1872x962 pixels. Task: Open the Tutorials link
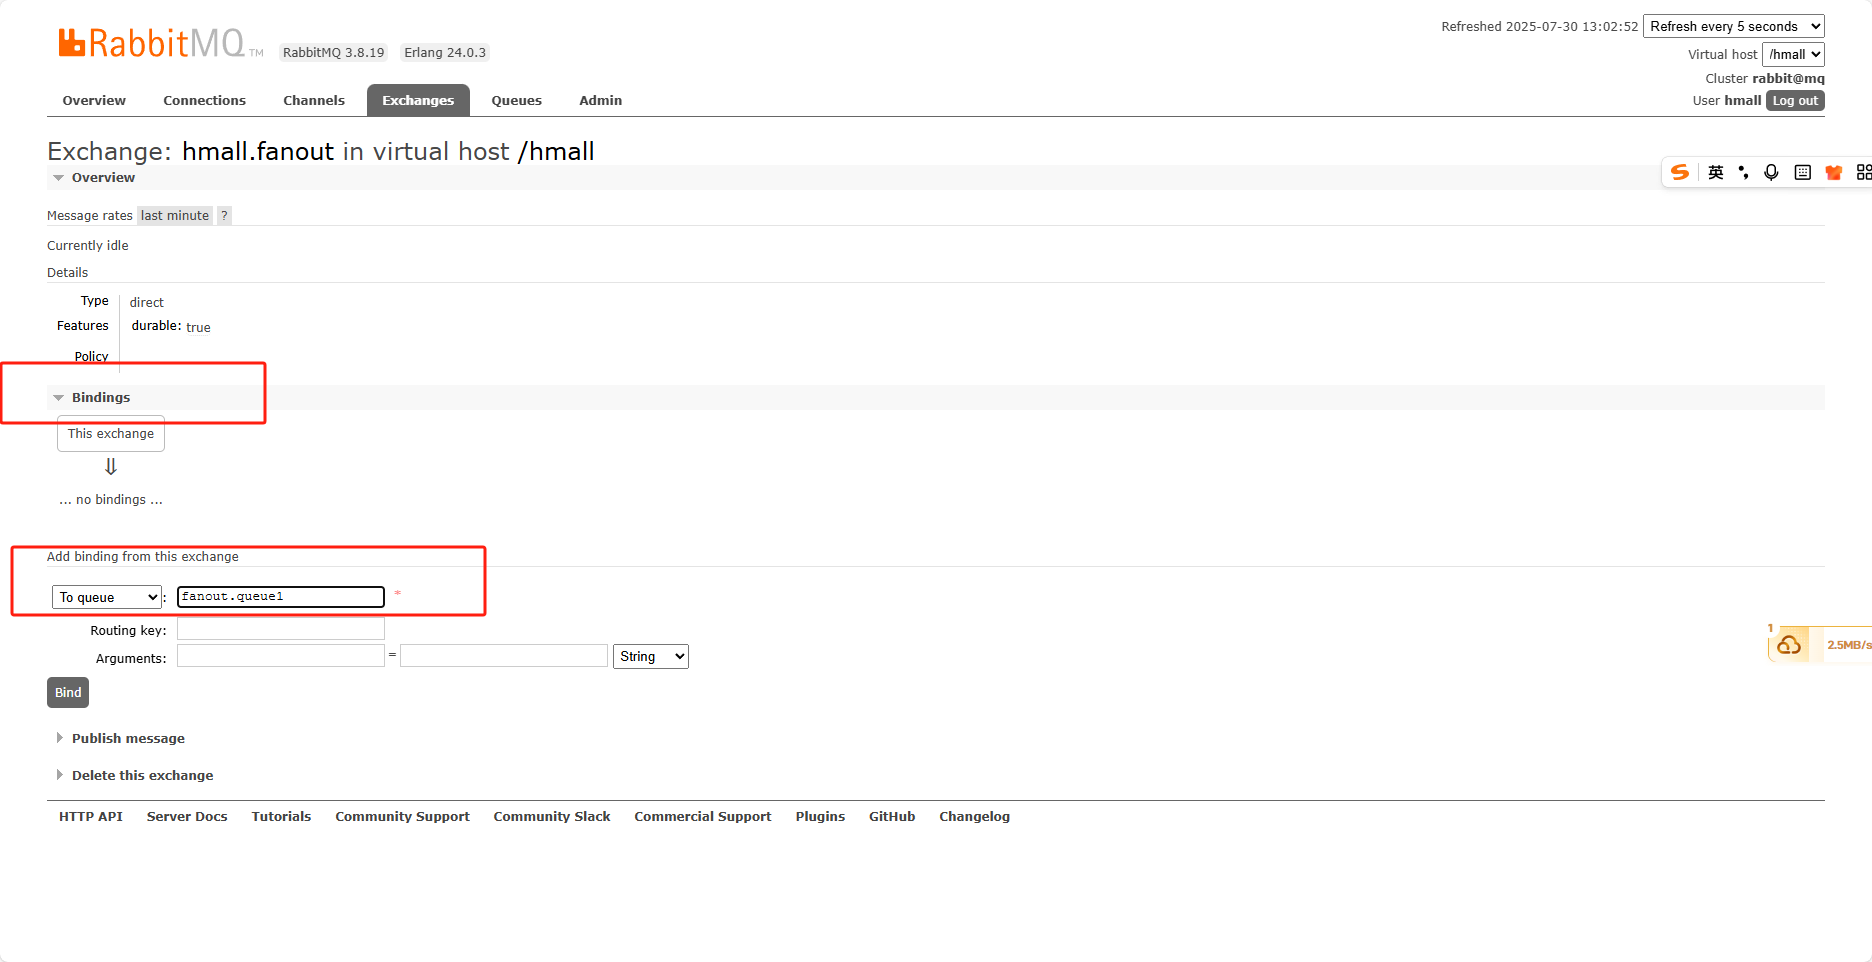(281, 816)
